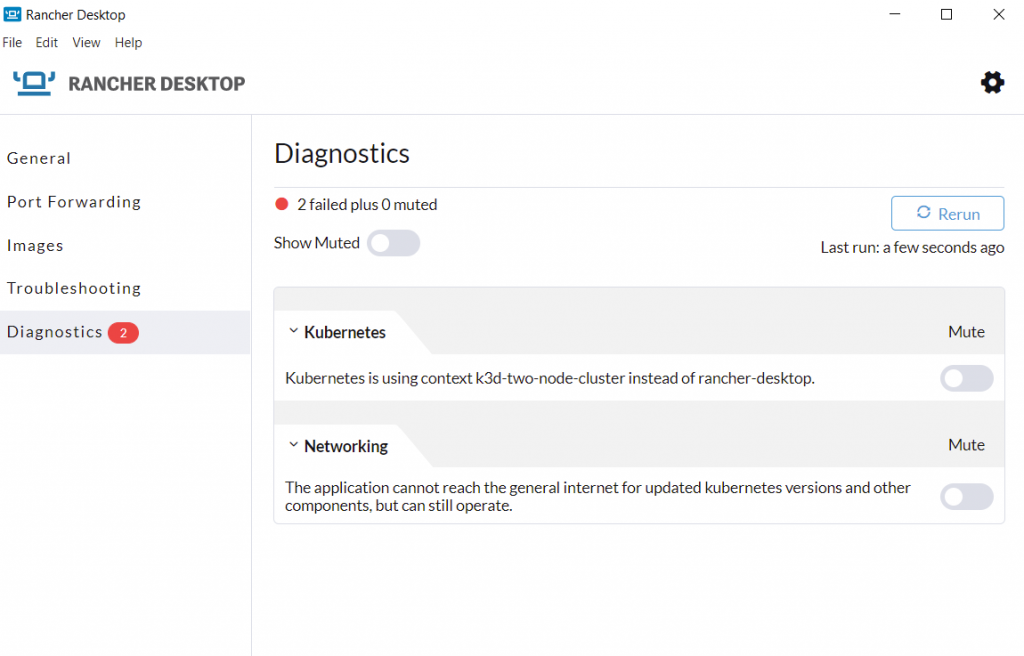Open the File menu
This screenshot has width=1024, height=656.
pyautogui.click(x=12, y=43)
